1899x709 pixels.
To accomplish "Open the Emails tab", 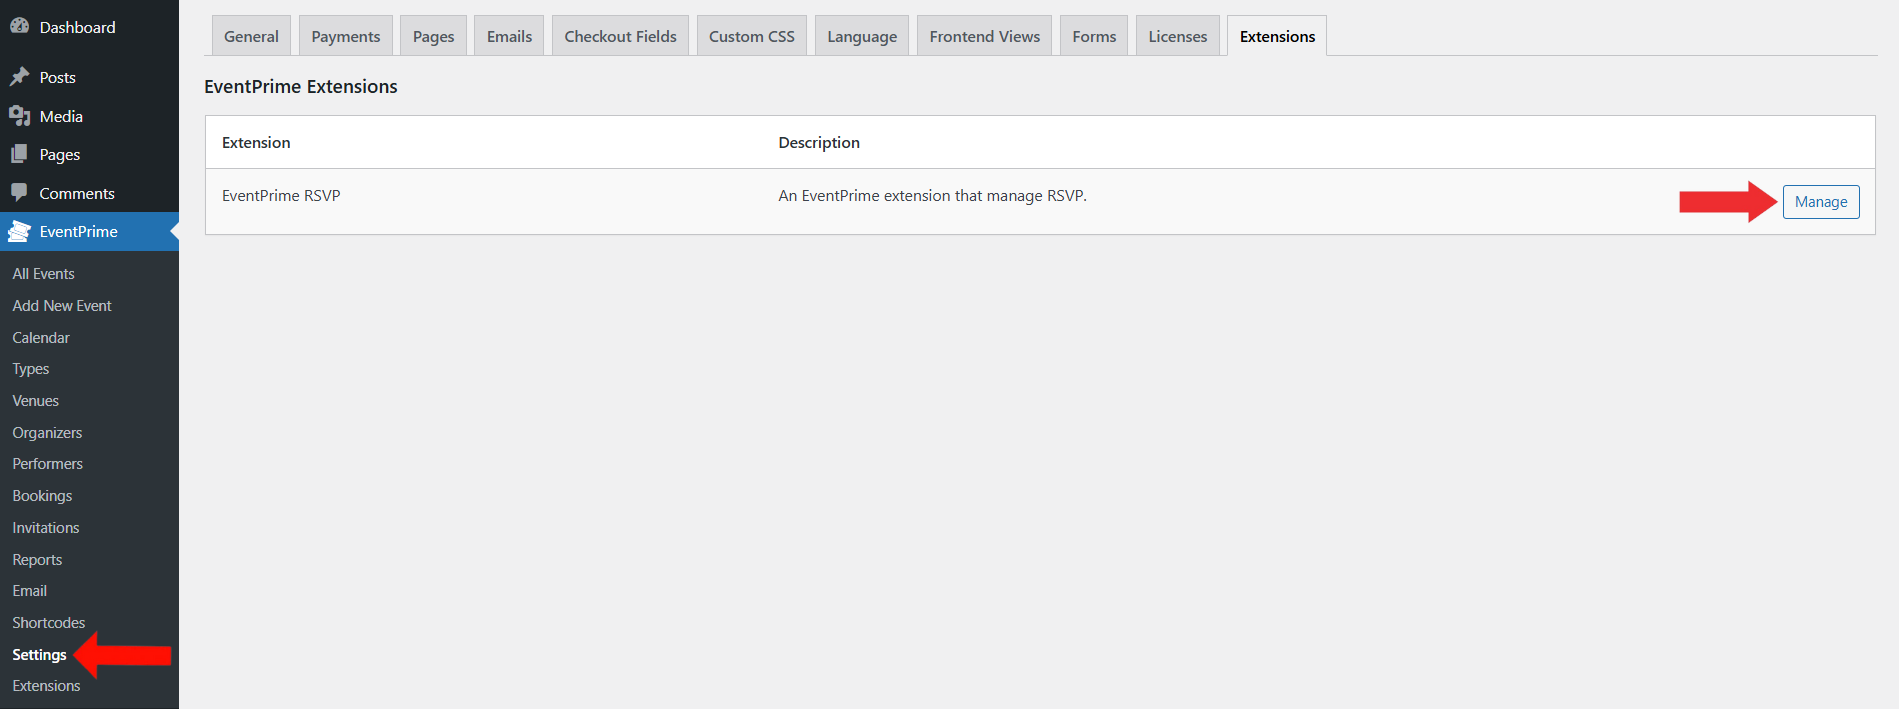I will (x=509, y=36).
